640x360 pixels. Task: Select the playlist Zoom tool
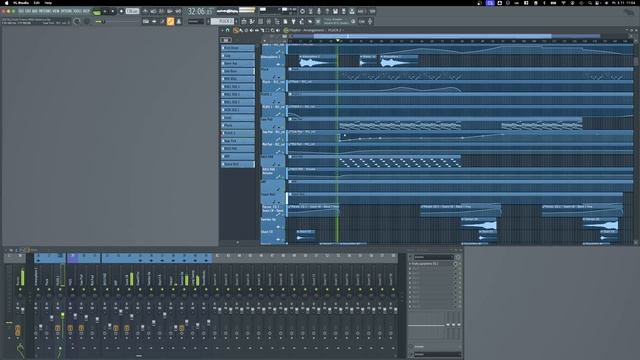(272, 30)
